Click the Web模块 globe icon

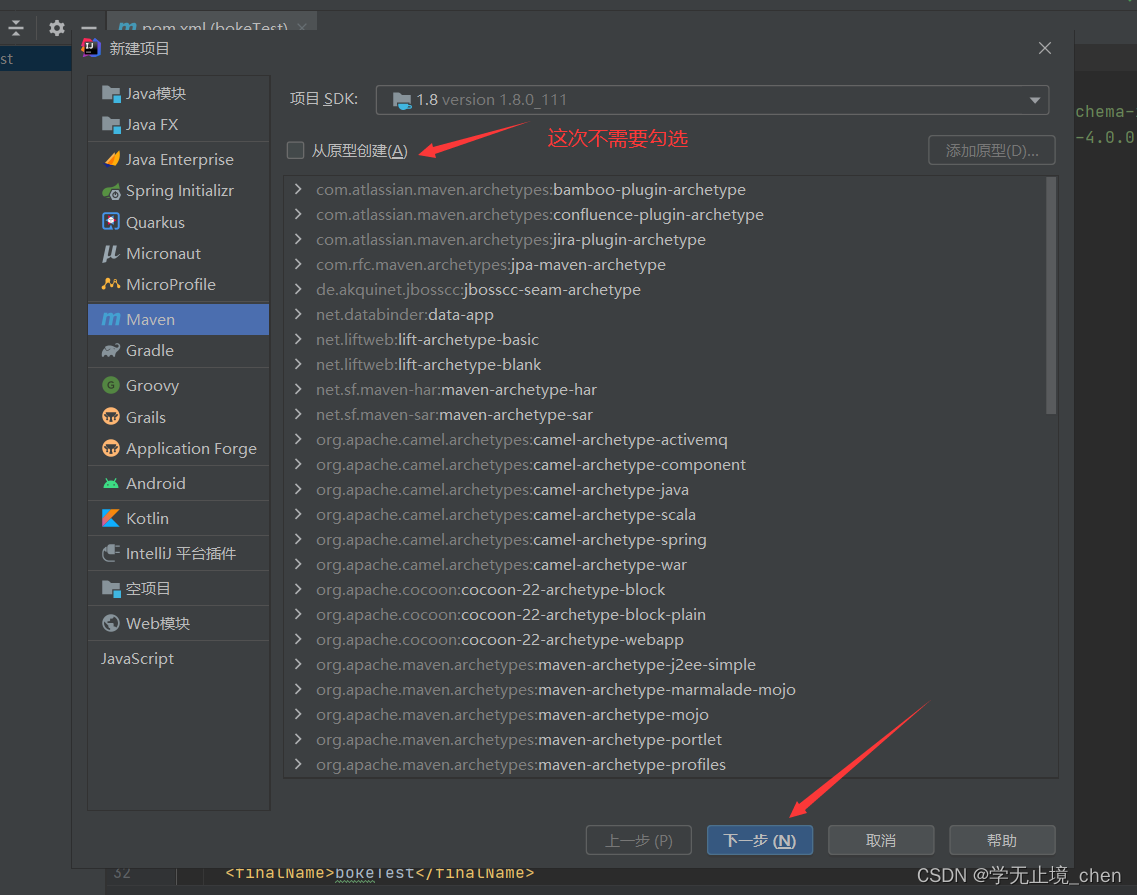[x=111, y=623]
